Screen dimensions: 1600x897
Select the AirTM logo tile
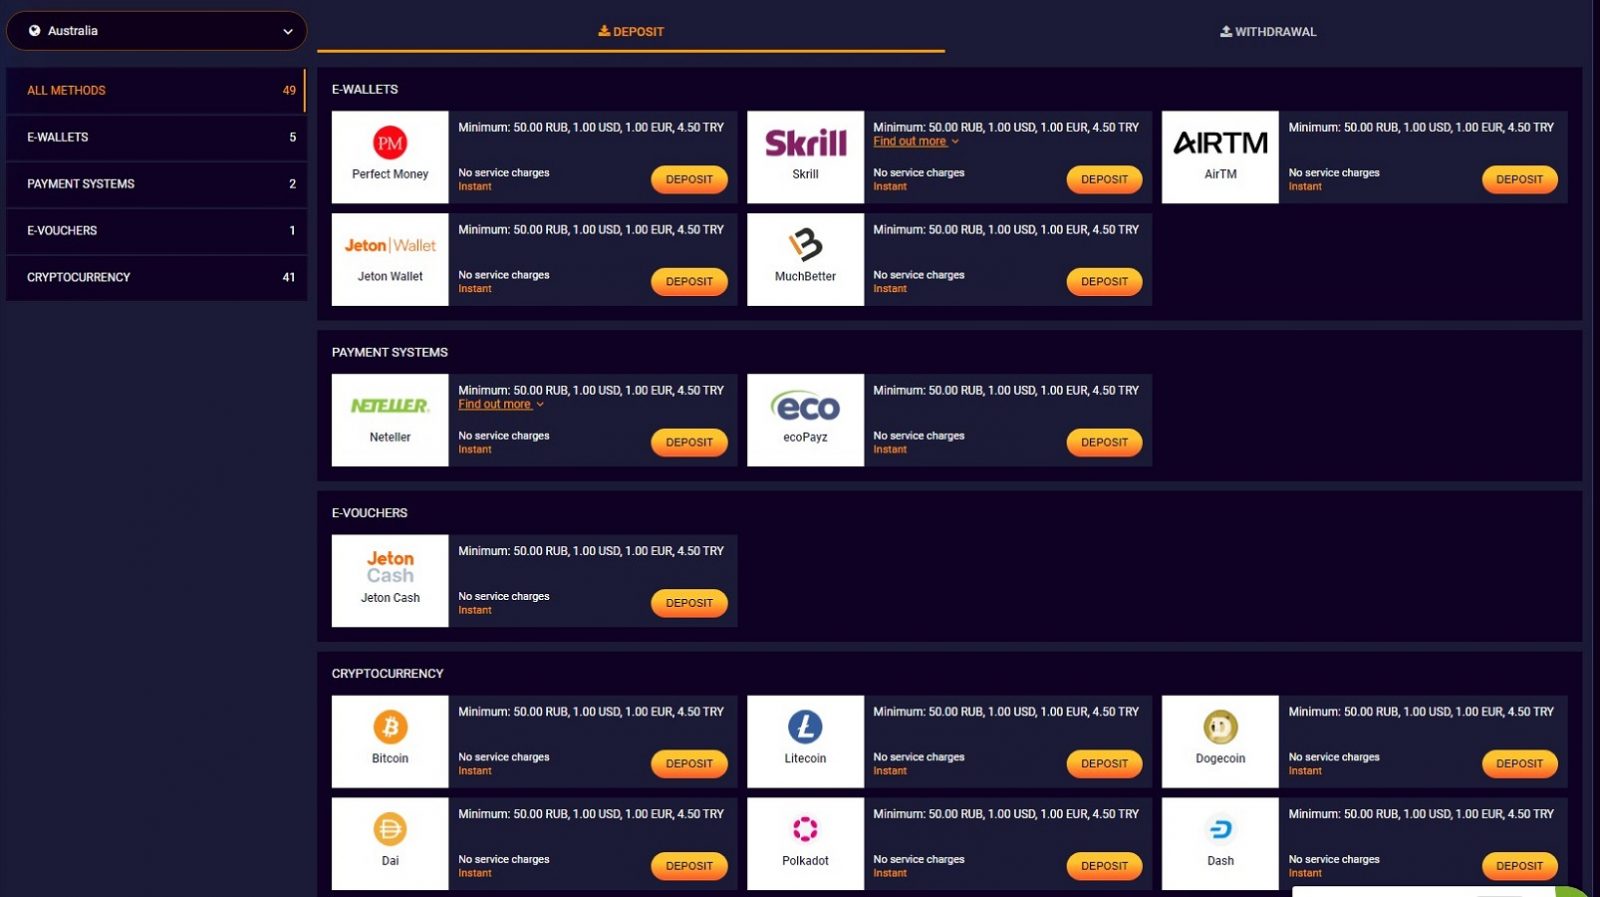pyautogui.click(x=1220, y=157)
